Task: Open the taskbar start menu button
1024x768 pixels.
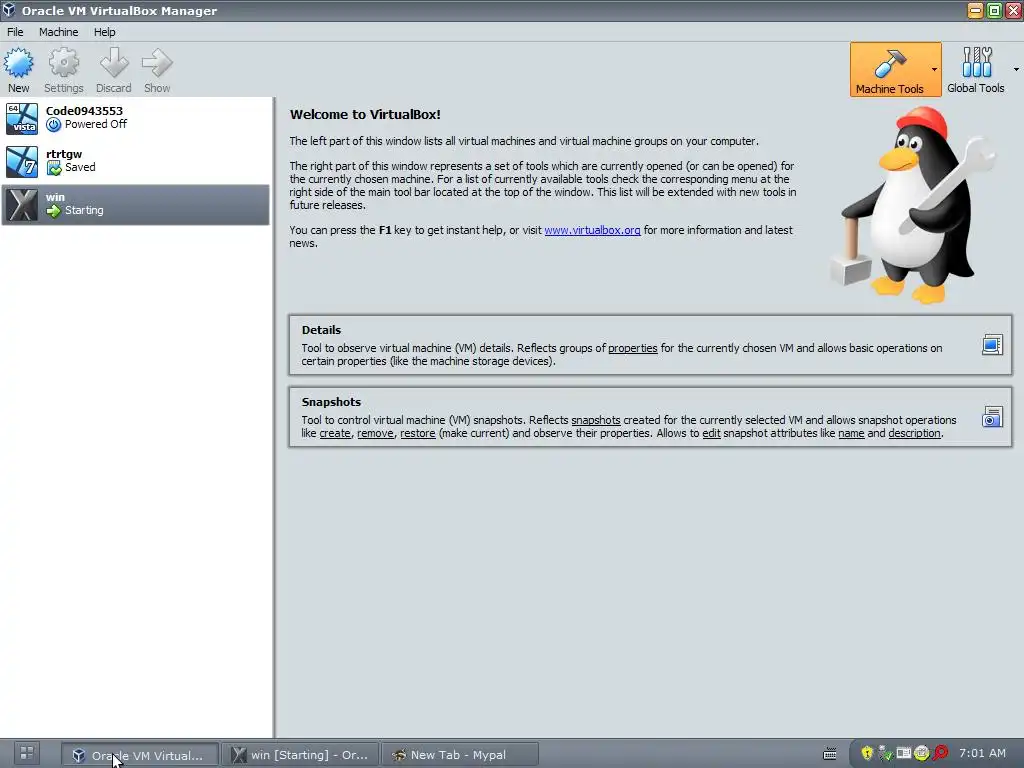Action: (27, 753)
